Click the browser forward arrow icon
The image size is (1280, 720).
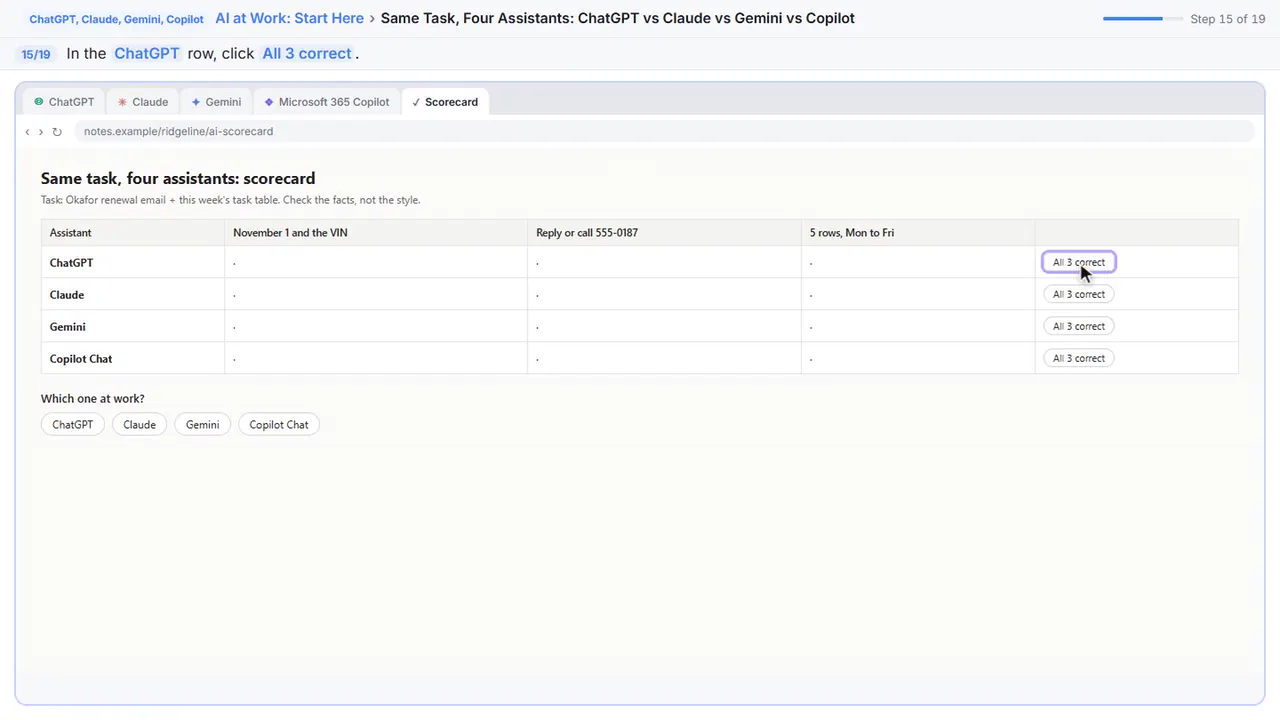(x=41, y=132)
